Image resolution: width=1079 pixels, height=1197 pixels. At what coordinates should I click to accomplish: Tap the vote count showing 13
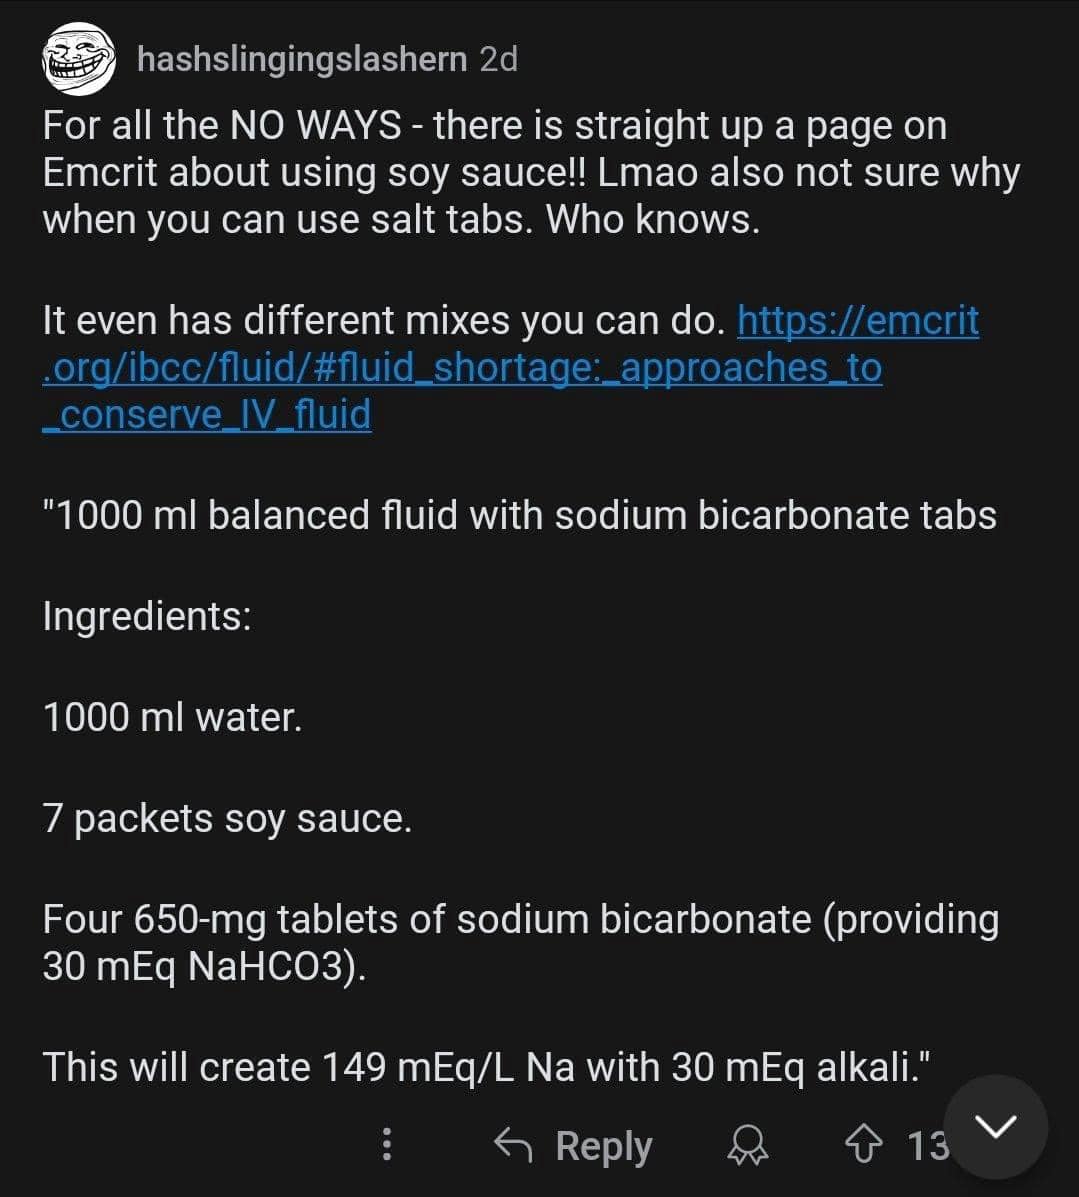point(926,1146)
